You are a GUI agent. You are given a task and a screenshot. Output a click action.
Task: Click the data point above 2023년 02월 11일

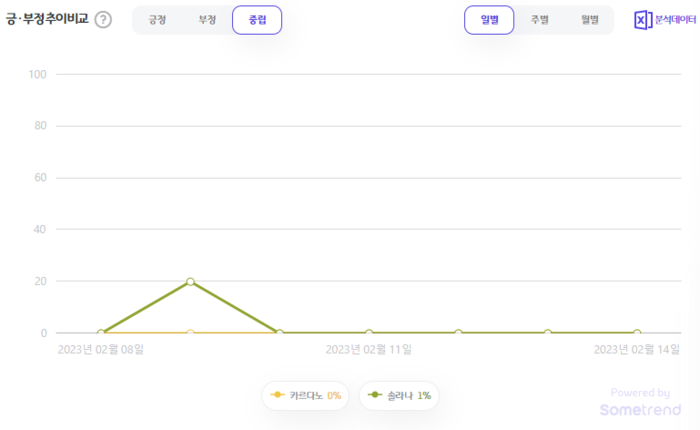coord(369,333)
